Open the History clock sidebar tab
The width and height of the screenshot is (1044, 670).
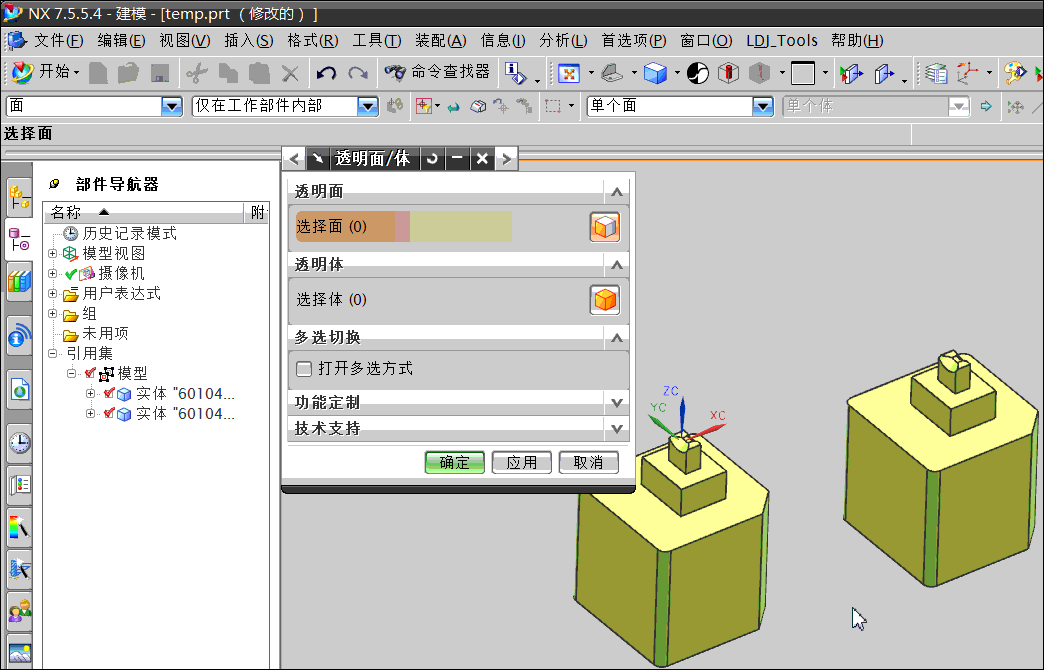click(19, 442)
